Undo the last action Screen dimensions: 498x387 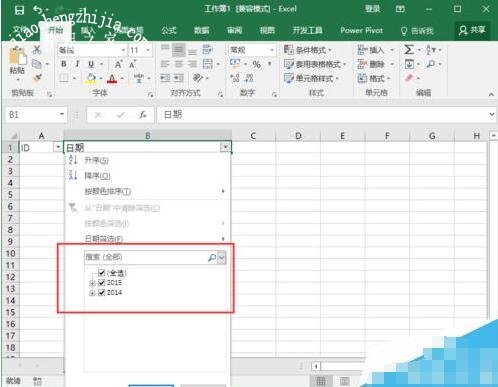38,10
